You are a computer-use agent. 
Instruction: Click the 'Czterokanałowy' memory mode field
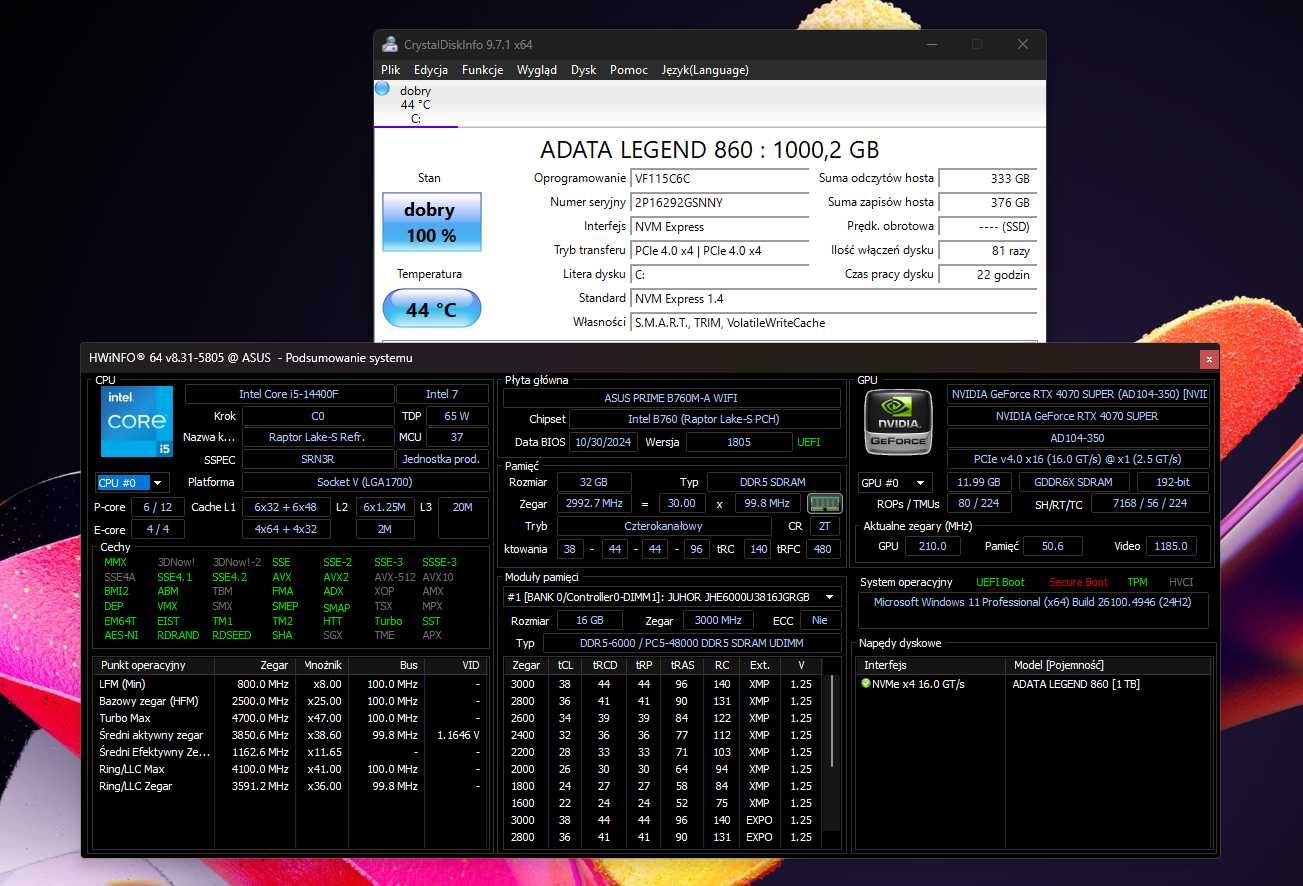664,526
